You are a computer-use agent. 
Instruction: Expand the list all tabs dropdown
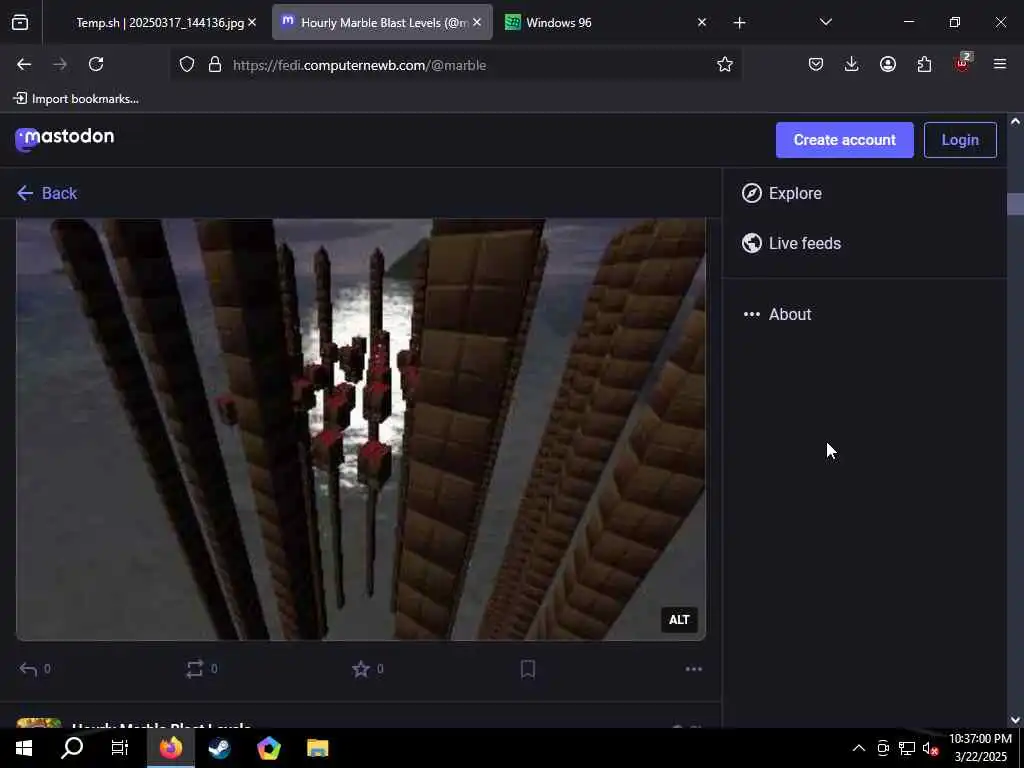825,22
